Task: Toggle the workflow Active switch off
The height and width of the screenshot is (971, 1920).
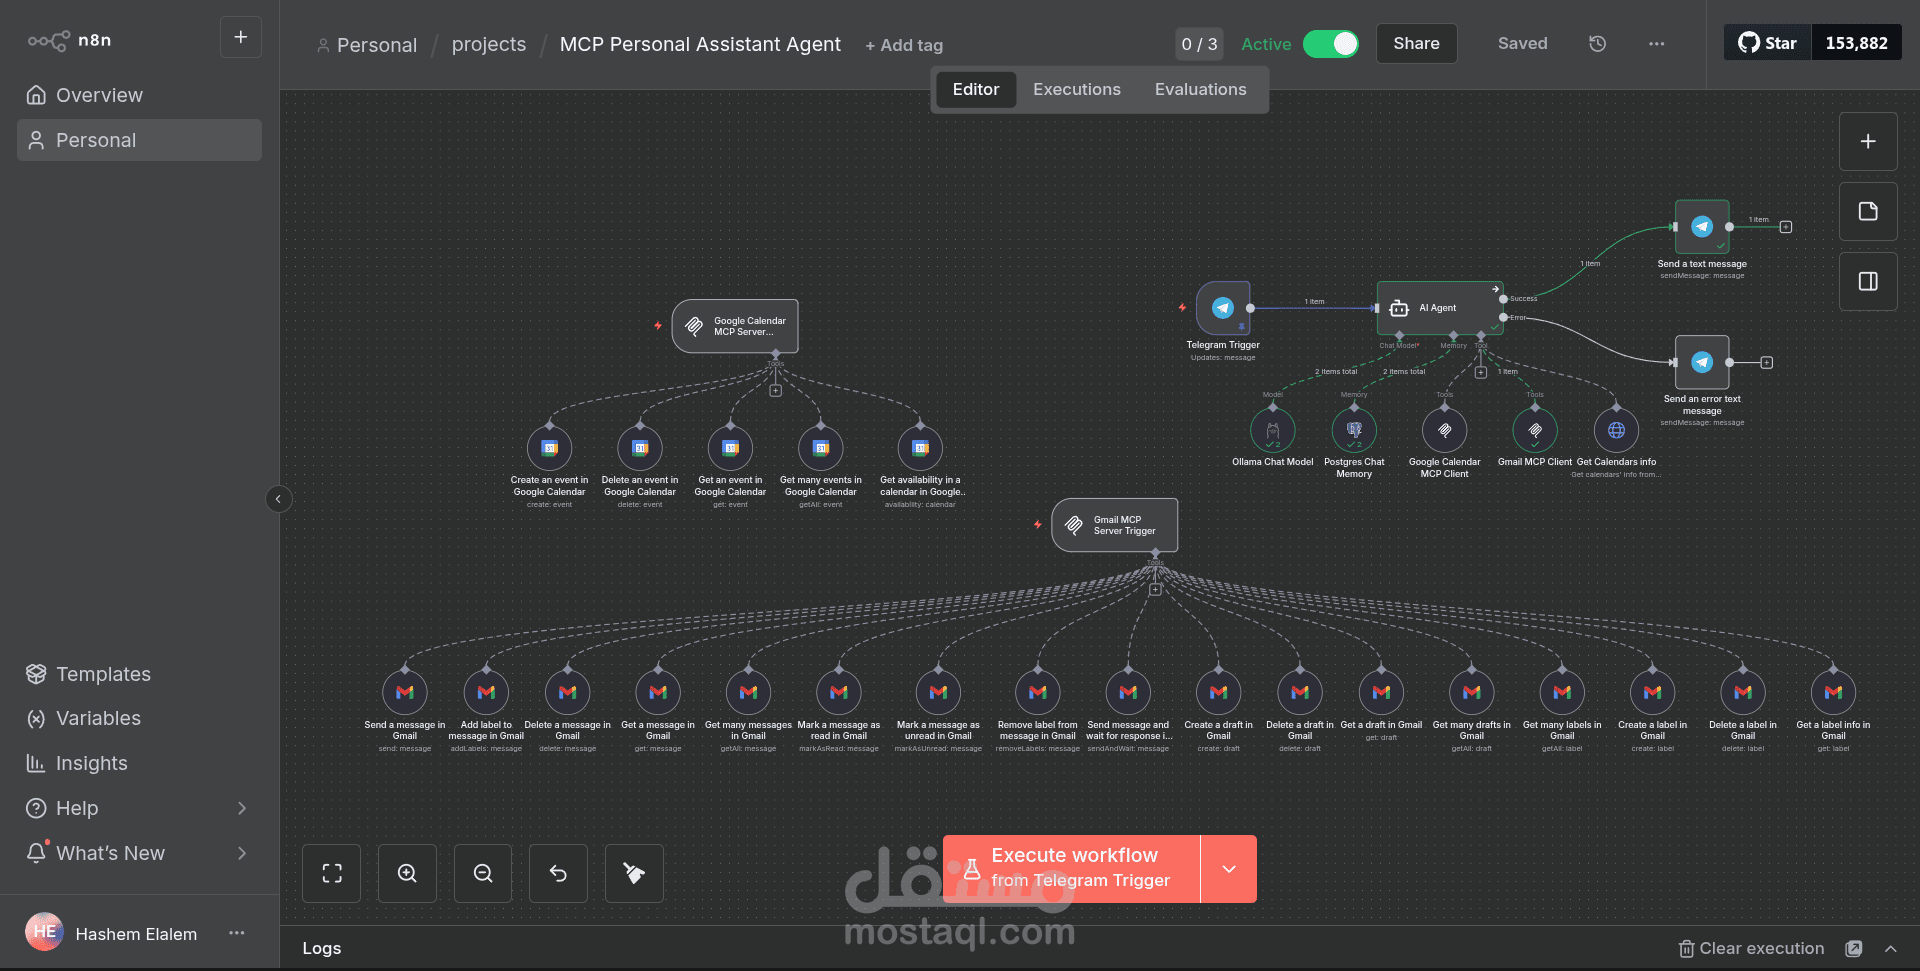Action: (x=1331, y=44)
